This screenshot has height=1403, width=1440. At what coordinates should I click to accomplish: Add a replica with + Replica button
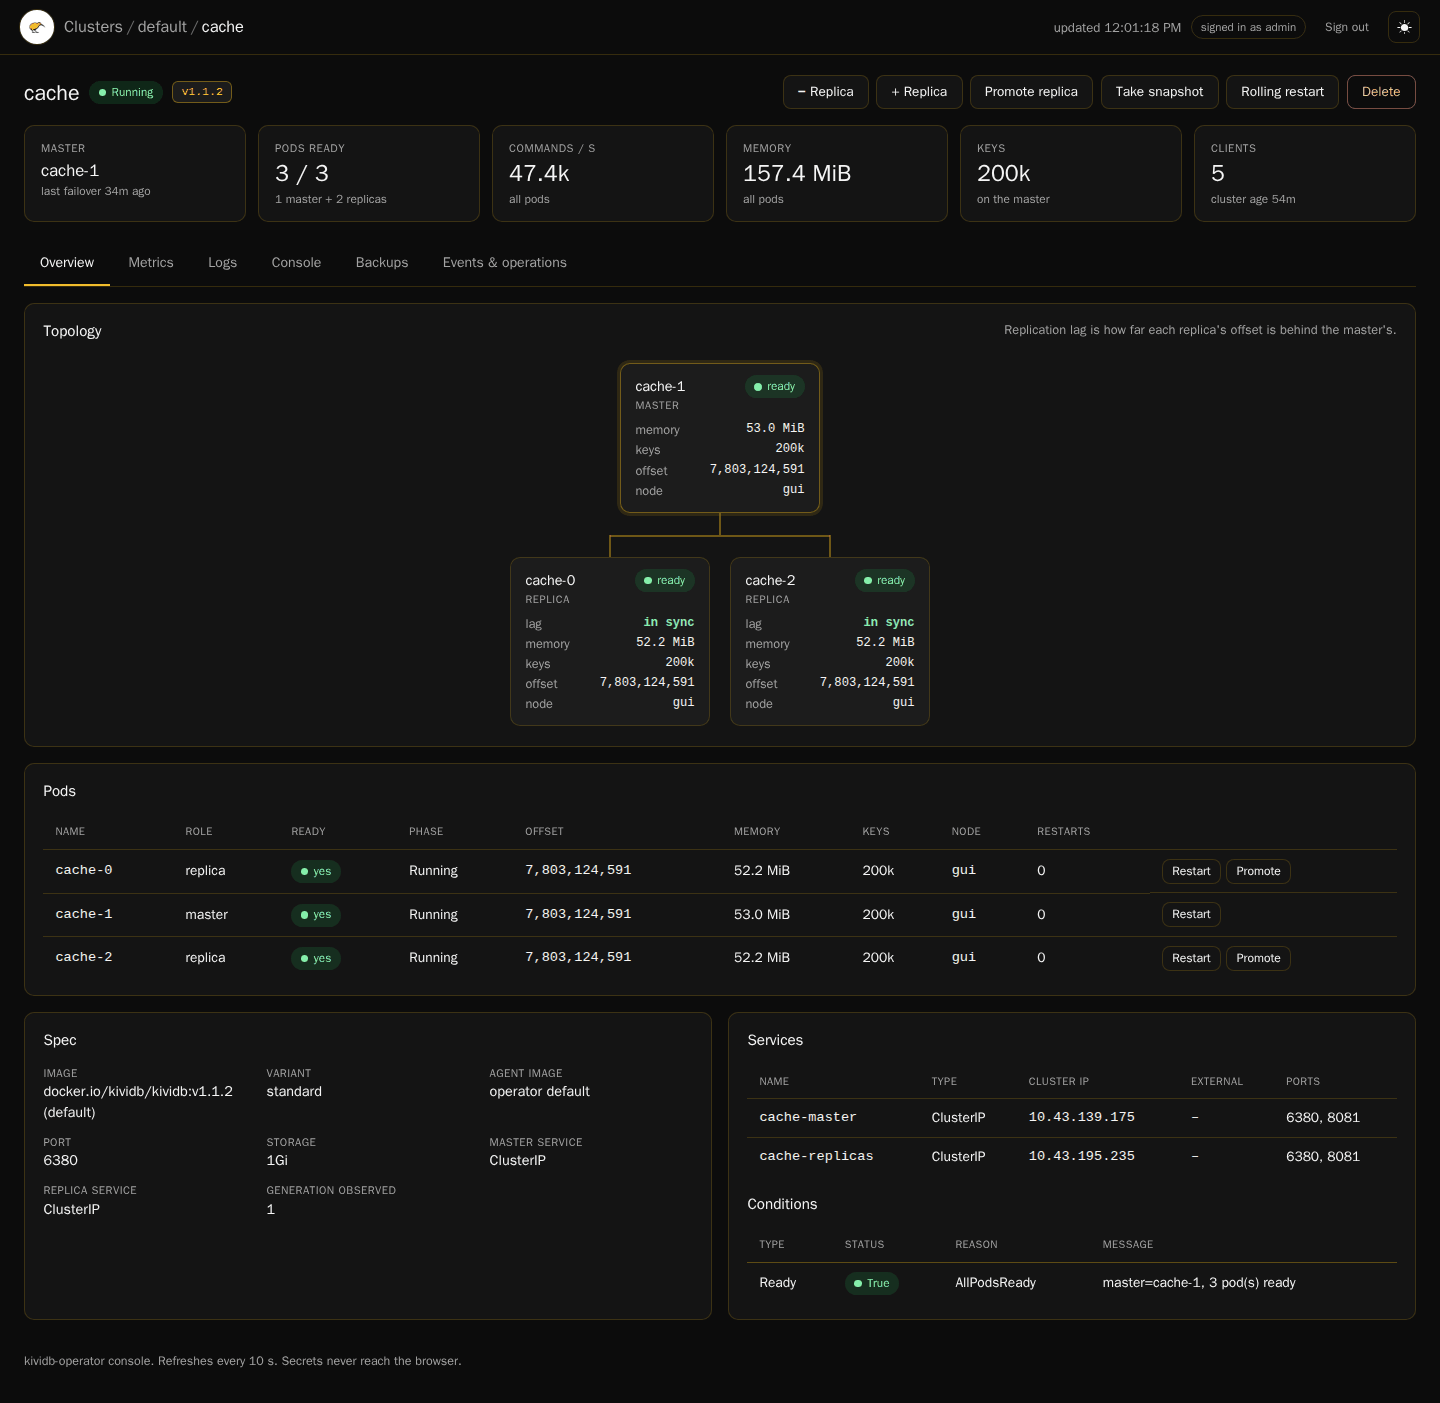(919, 92)
